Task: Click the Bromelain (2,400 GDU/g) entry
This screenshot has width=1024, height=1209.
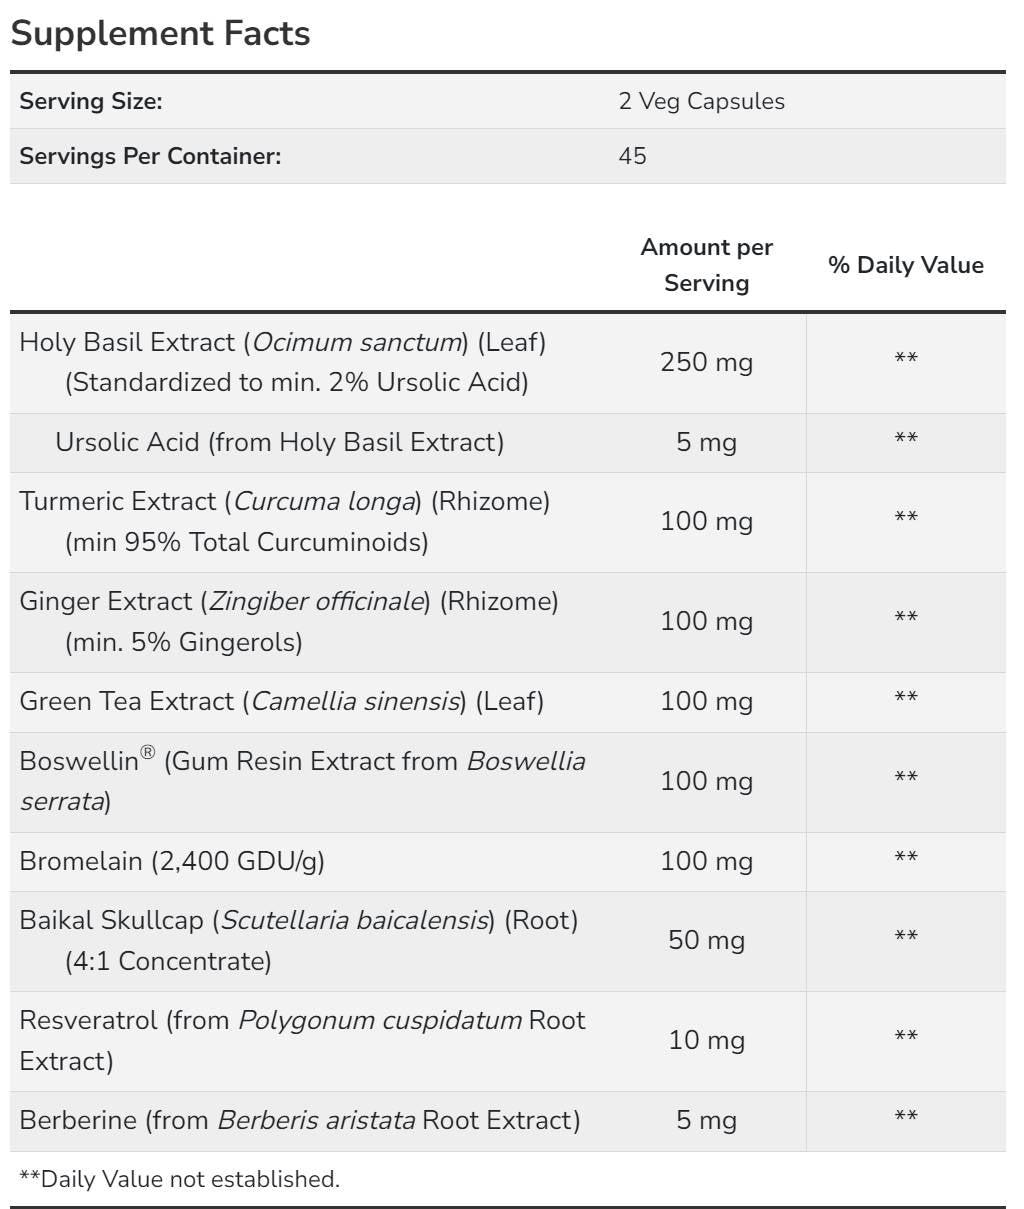Action: point(172,861)
